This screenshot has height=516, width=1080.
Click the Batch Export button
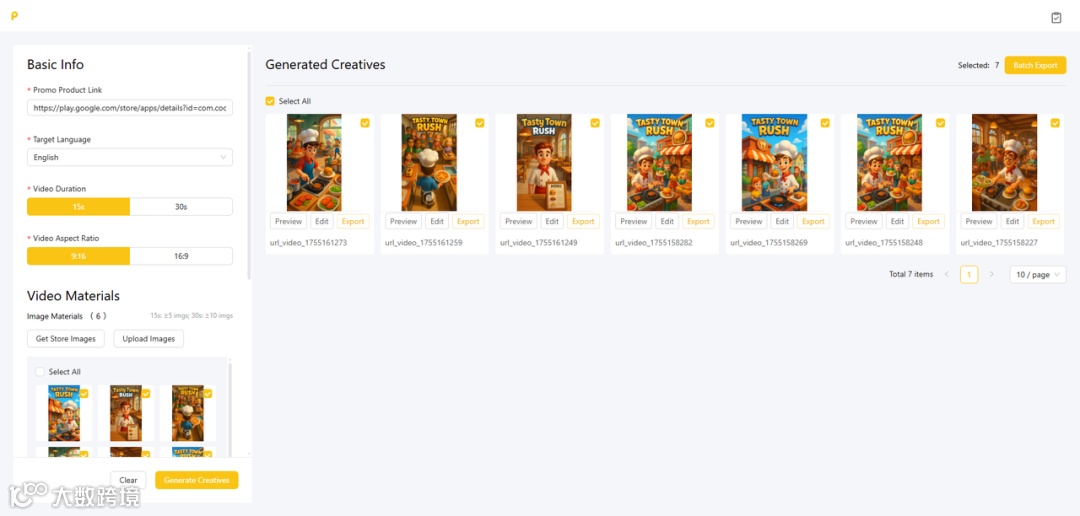tap(1035, 65)
